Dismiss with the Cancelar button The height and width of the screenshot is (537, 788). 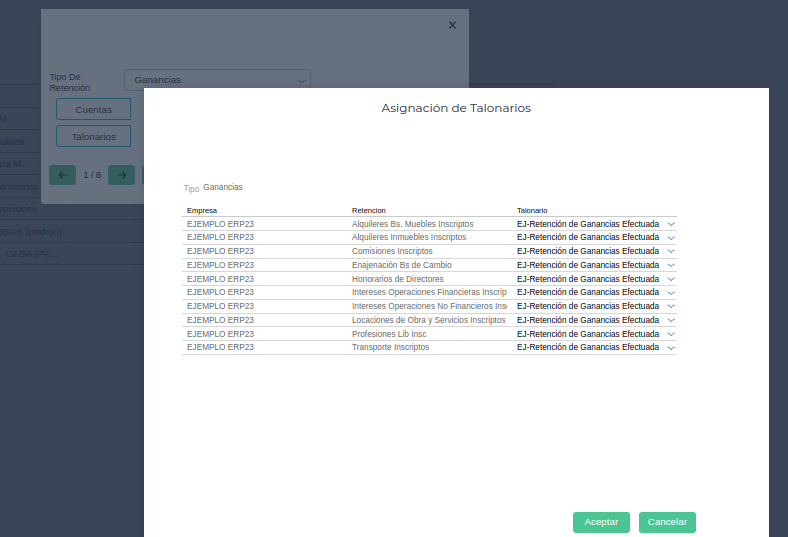coord(667,522)
